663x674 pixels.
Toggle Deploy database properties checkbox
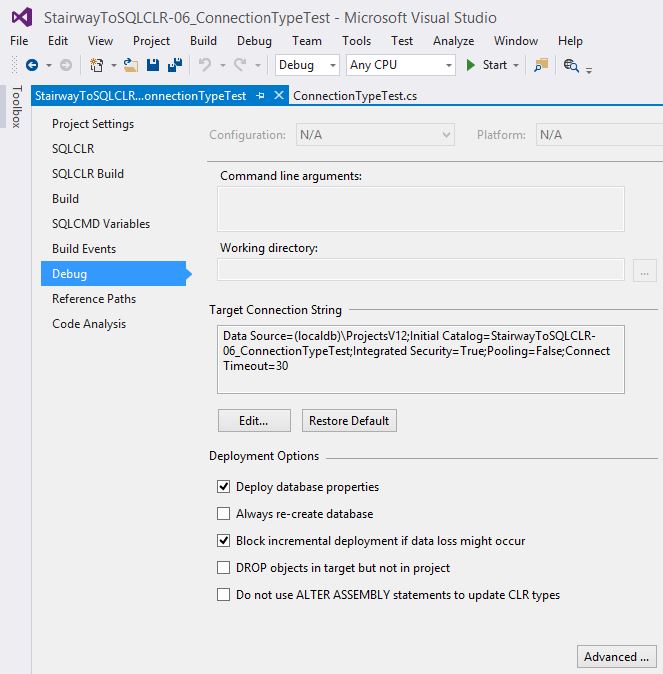(x=223, y=487)
